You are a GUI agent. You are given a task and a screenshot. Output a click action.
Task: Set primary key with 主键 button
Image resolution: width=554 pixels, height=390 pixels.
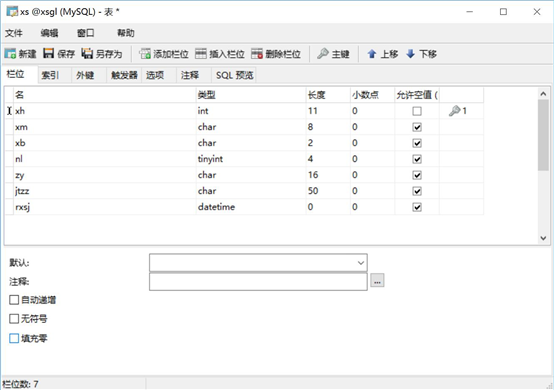coord(333,54)
